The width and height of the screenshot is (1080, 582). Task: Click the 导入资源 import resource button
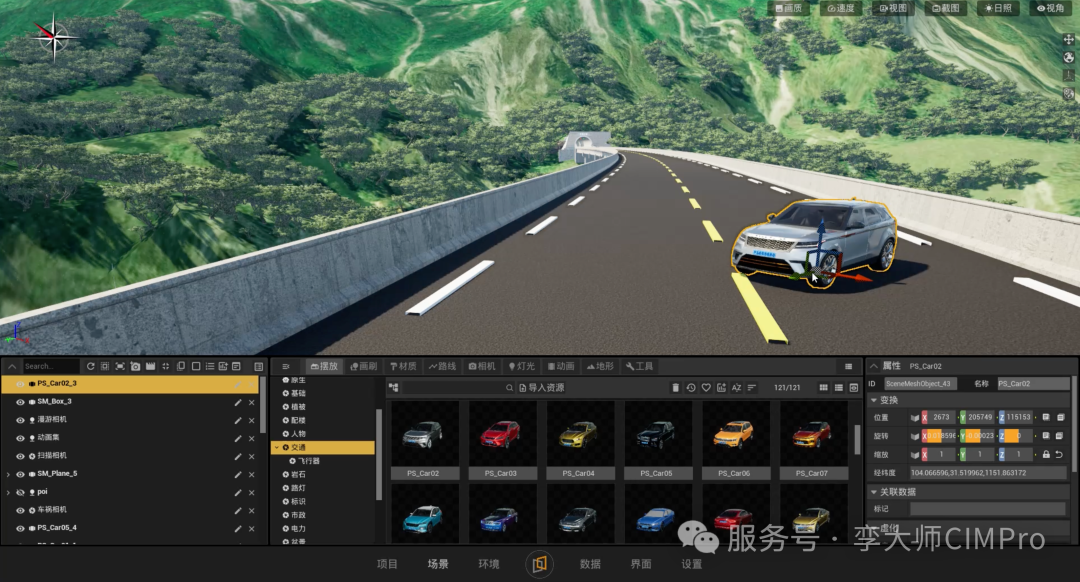pyautogui.click(x=542, y=388)
